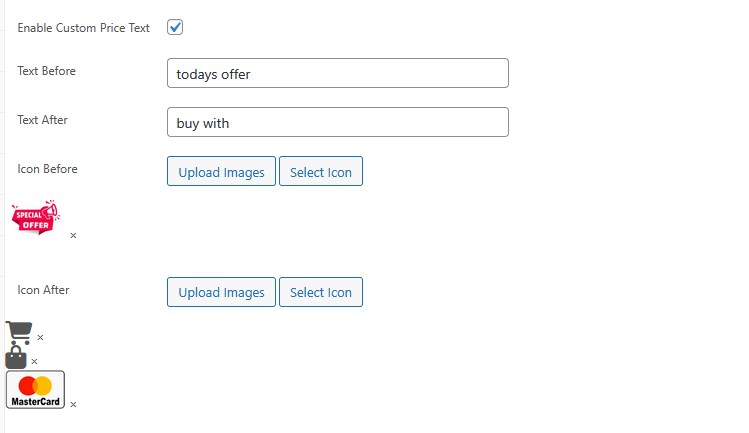This screenshot has height=433, width=749.
Task: Click Upload Images for Icon Before
Action: pos(221,172)
